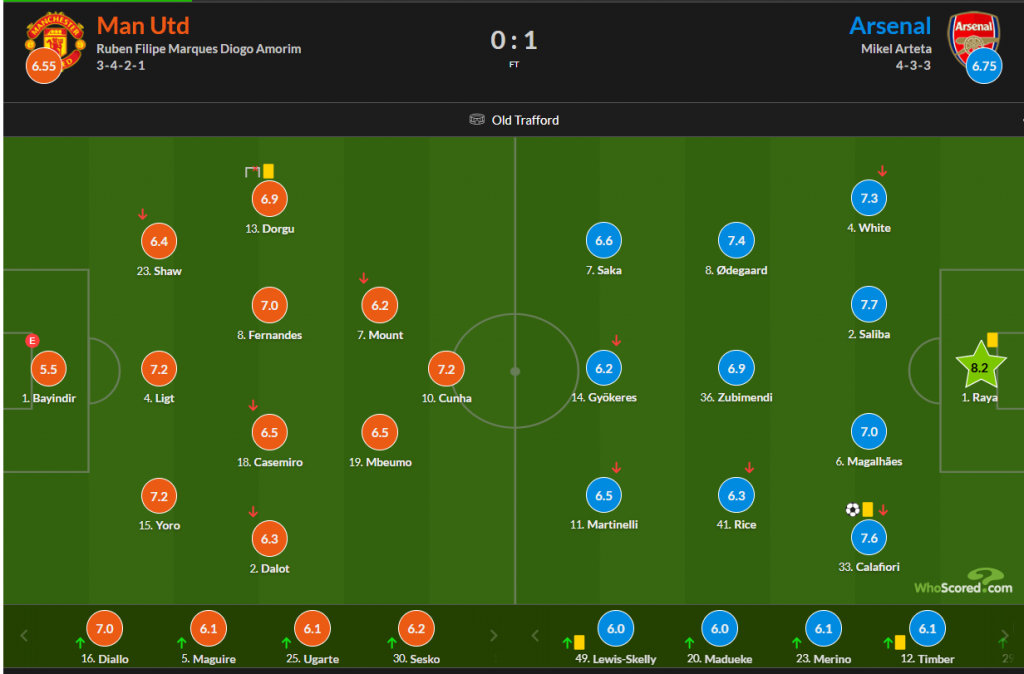
Task: Open the Man Utd team name link
Action: pos(143,25)
